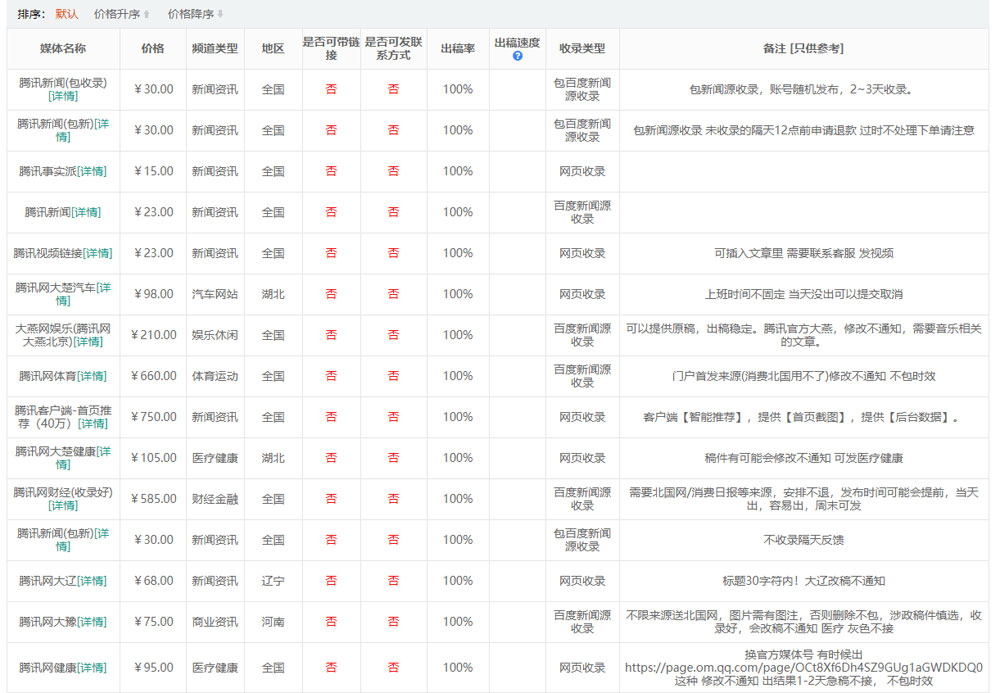Screen dimensions: 1000x693
Task: Open 详情 for 腾讯网财经(收录好)
Action: [x=63, y=505]
